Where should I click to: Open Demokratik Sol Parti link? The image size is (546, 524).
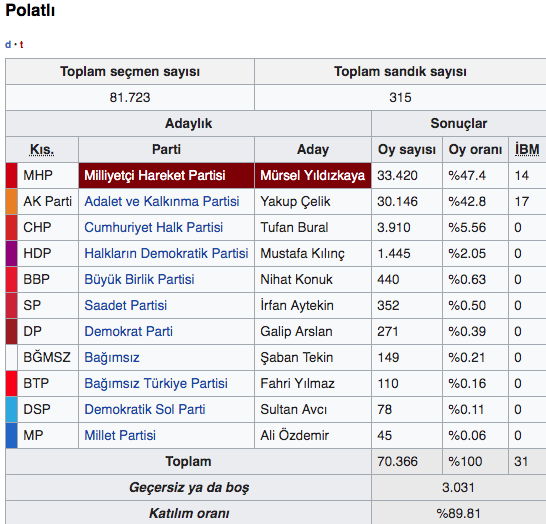[145, 409]
